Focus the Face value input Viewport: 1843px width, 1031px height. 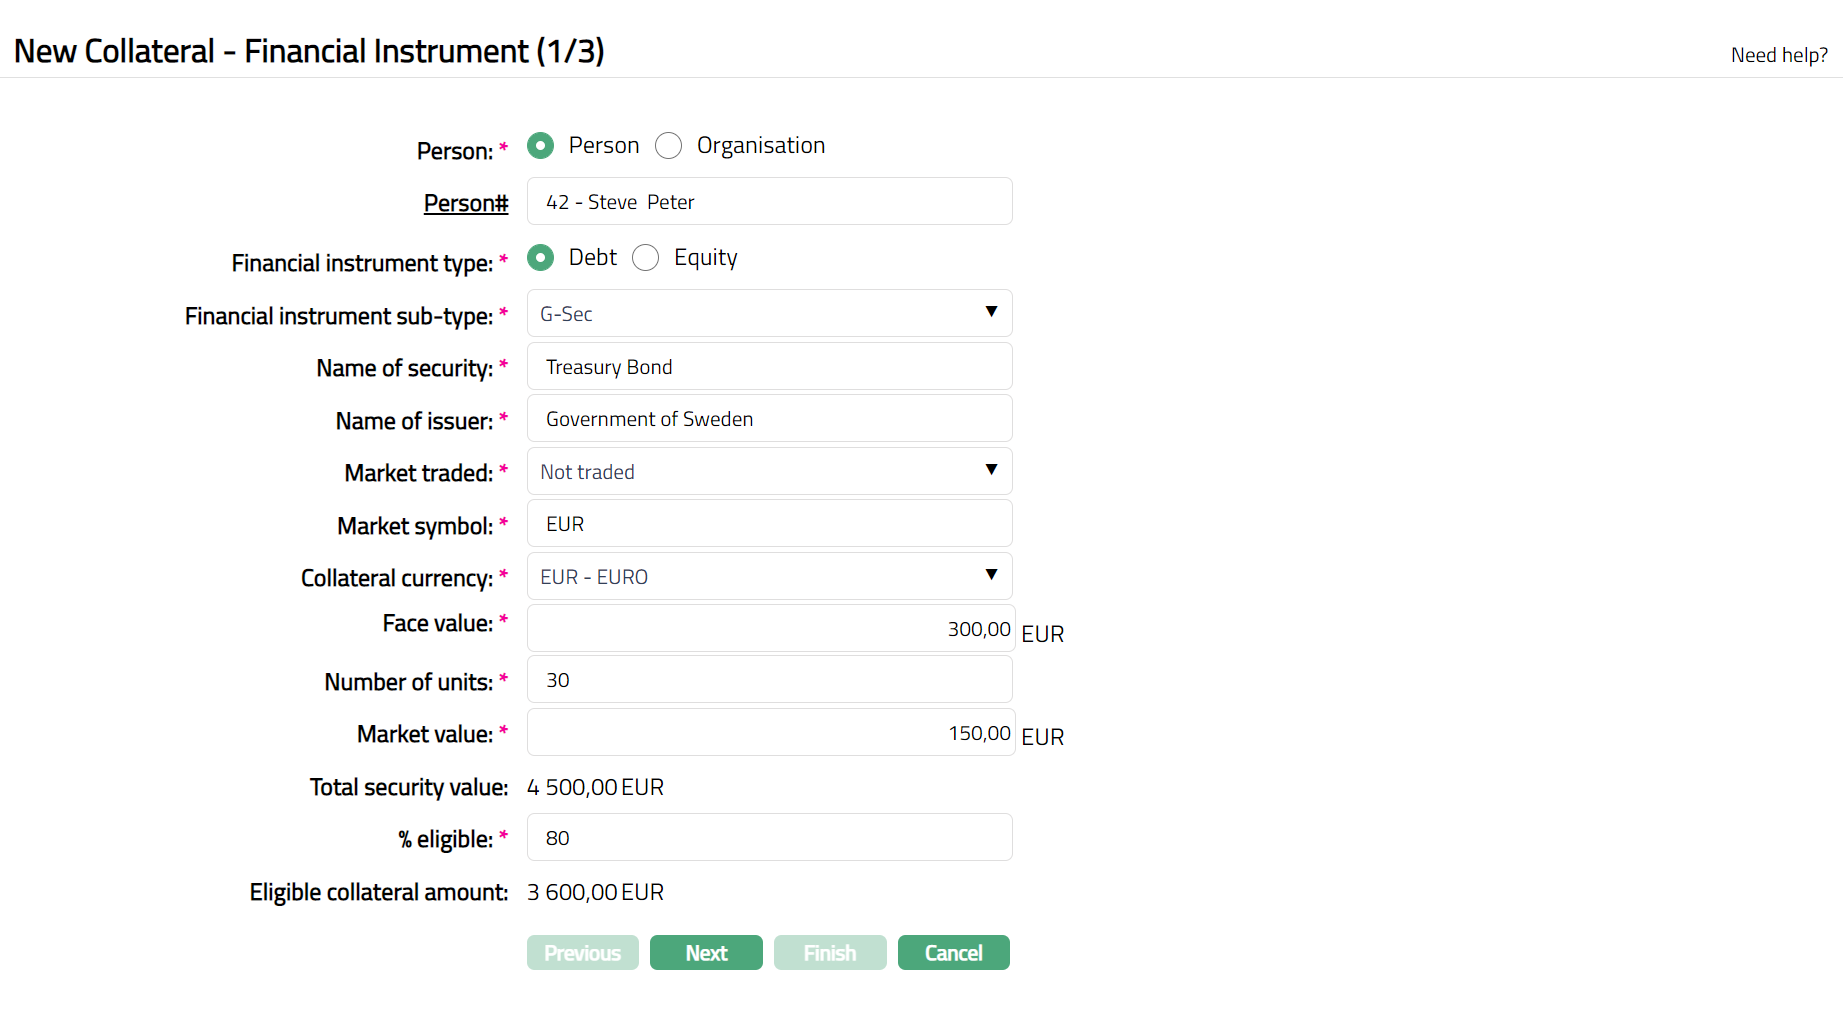click(769, 629)
